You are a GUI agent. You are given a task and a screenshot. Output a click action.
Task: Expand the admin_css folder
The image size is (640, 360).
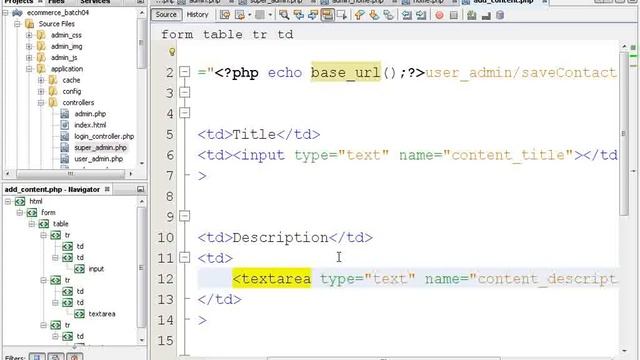[x=29, y=35]
